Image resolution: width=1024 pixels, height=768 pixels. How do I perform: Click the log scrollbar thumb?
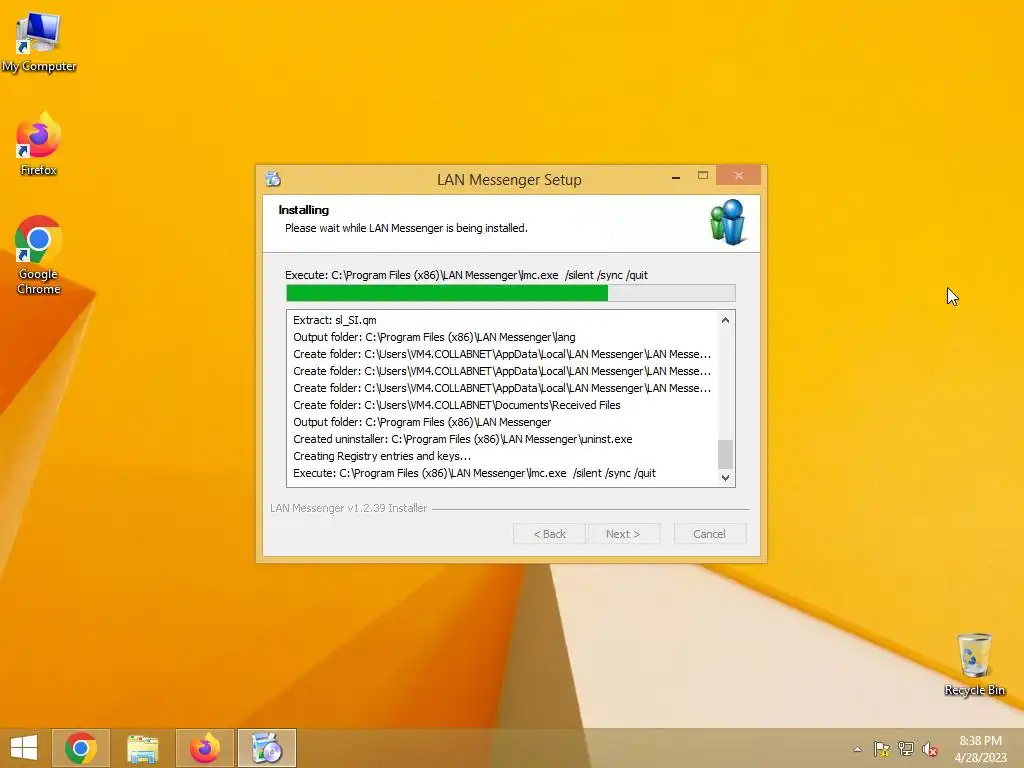pyautogui.click(x=725, y=454)
